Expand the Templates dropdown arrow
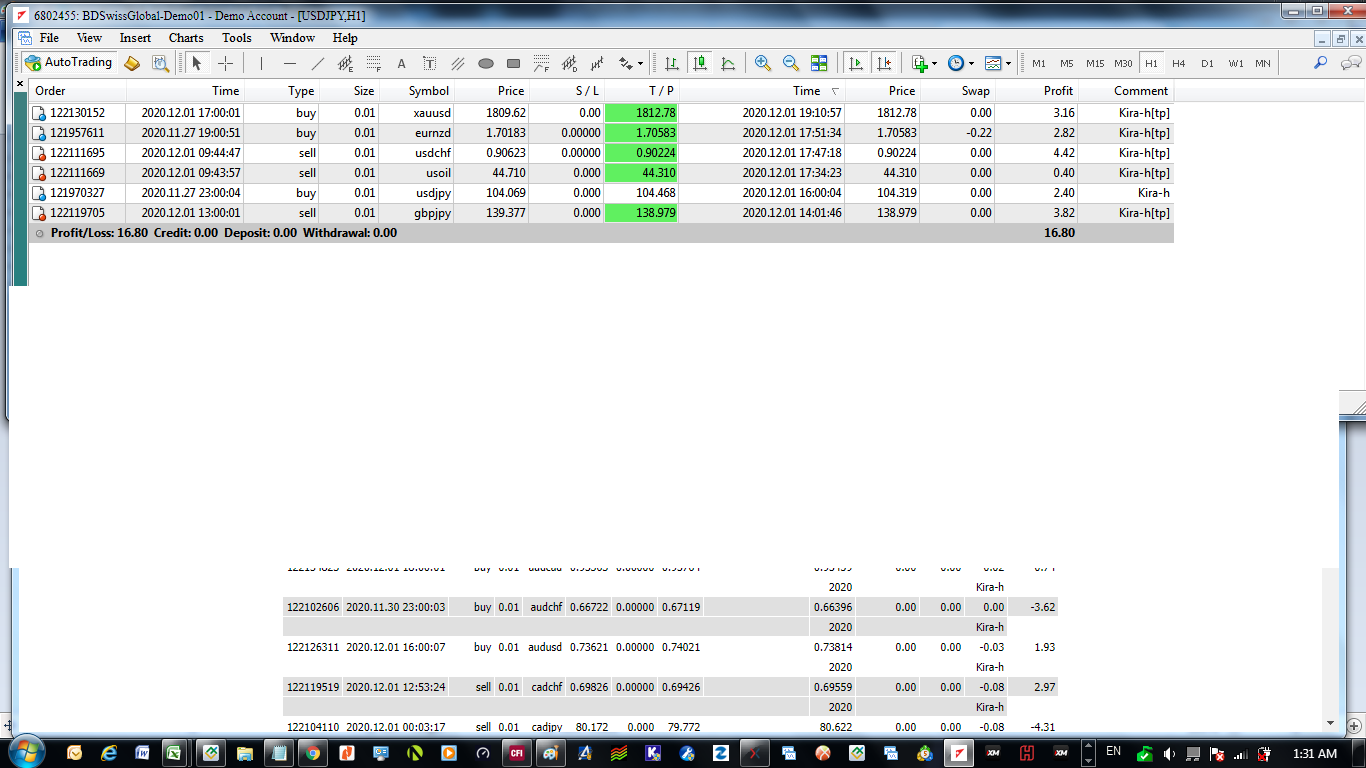 coord(1008,63)
